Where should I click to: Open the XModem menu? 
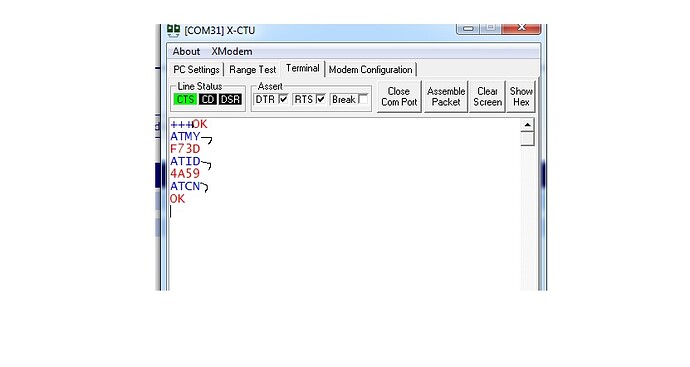(232, 51)
